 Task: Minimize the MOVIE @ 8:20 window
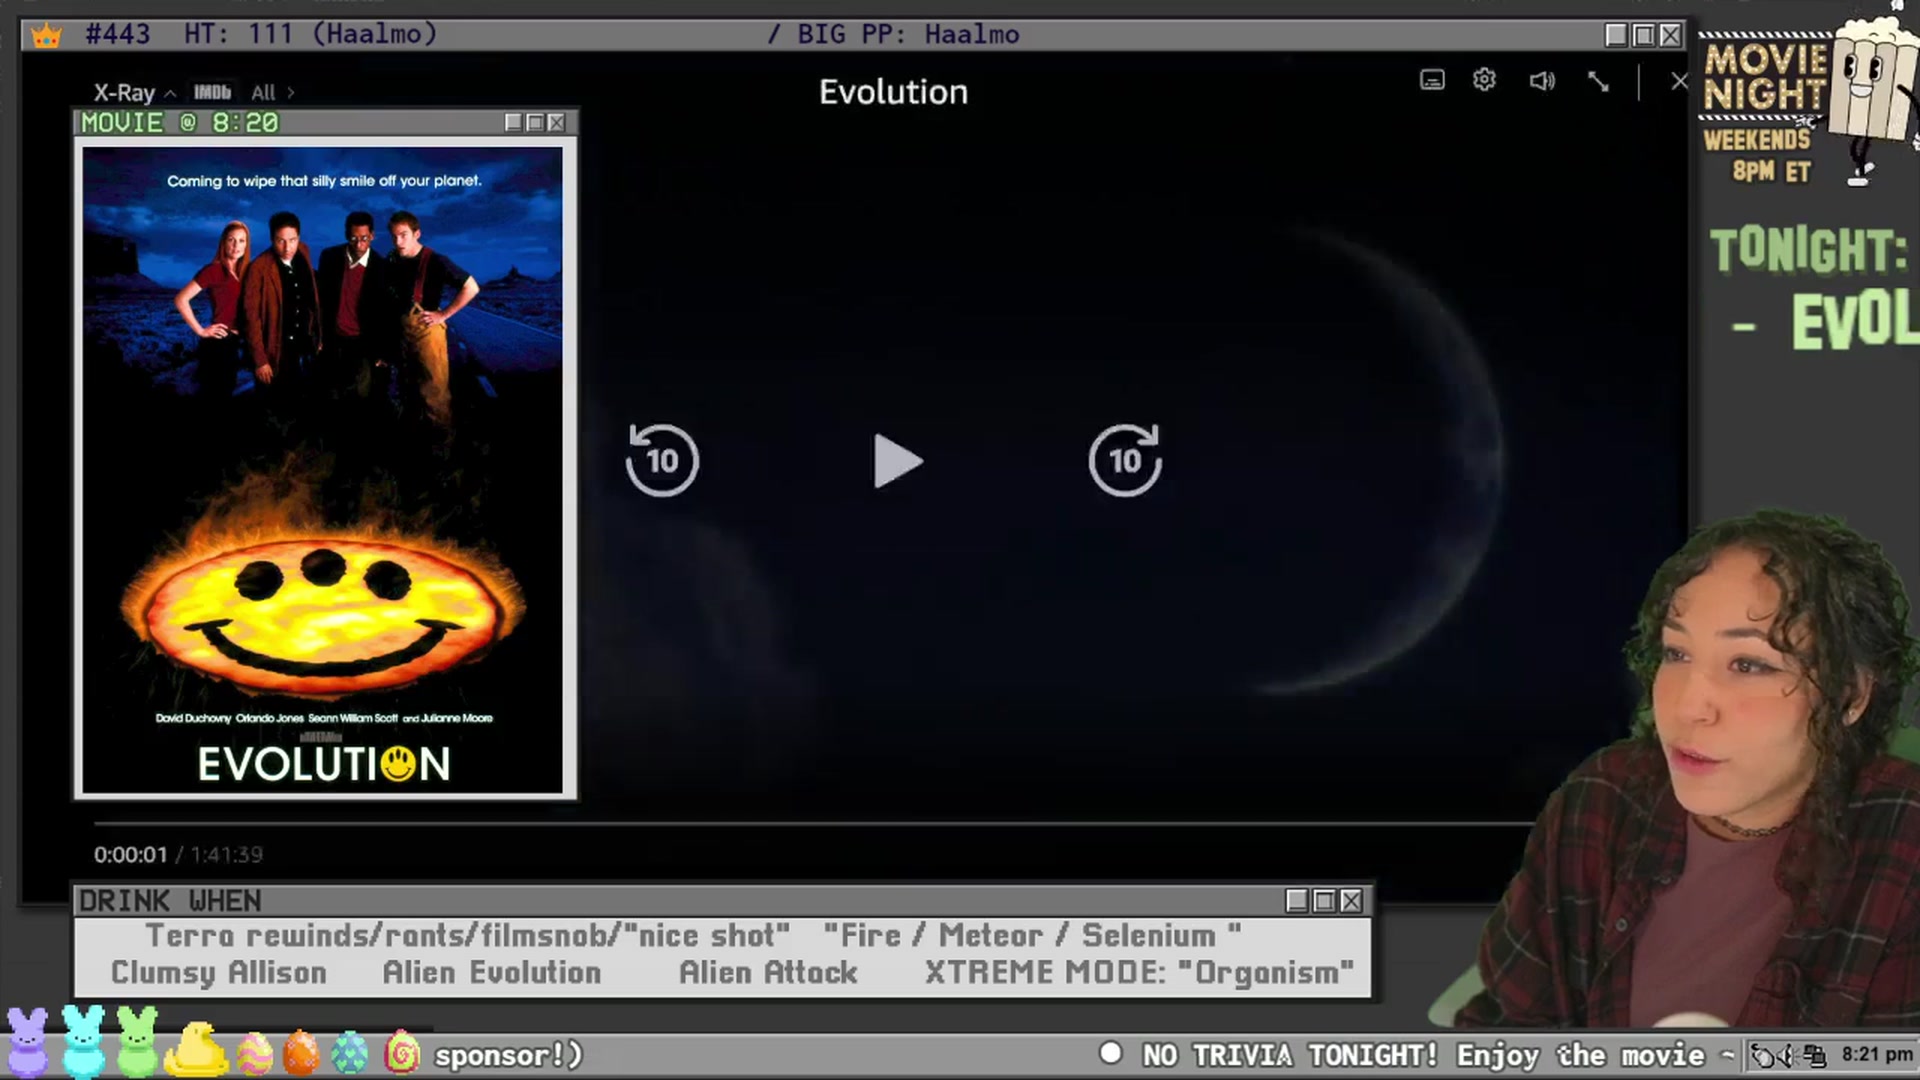513,122
